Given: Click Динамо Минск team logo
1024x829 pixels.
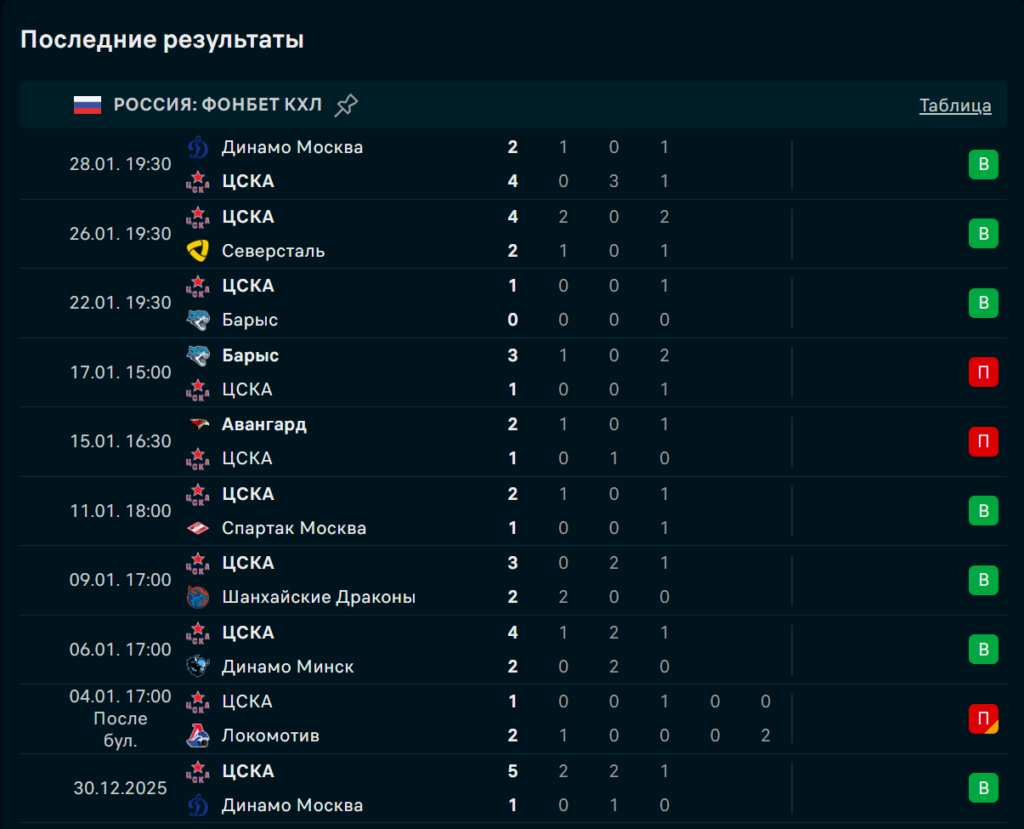Looking at the screenshot, I should 198,666.
